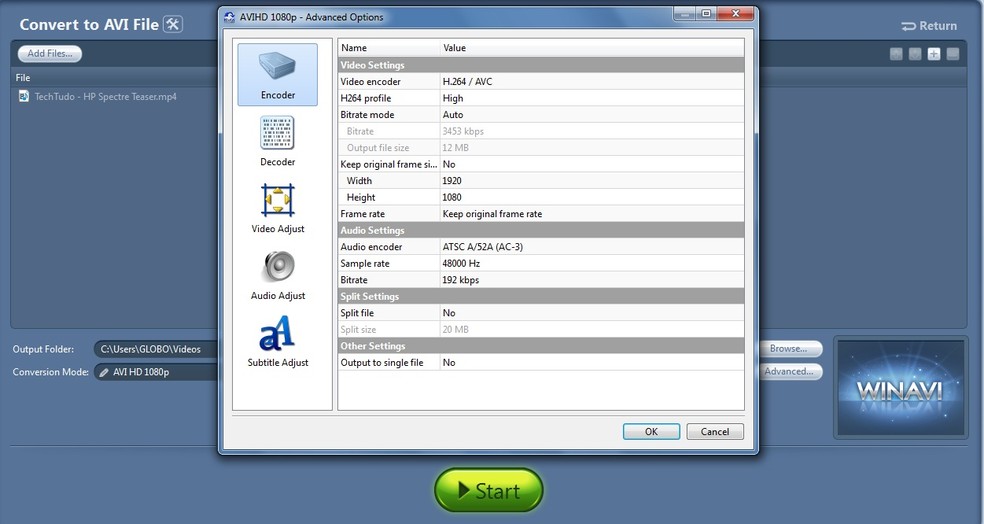
Task: Click the Frame rate name cell
Action: pyautogui.click(x=389, y=214)
